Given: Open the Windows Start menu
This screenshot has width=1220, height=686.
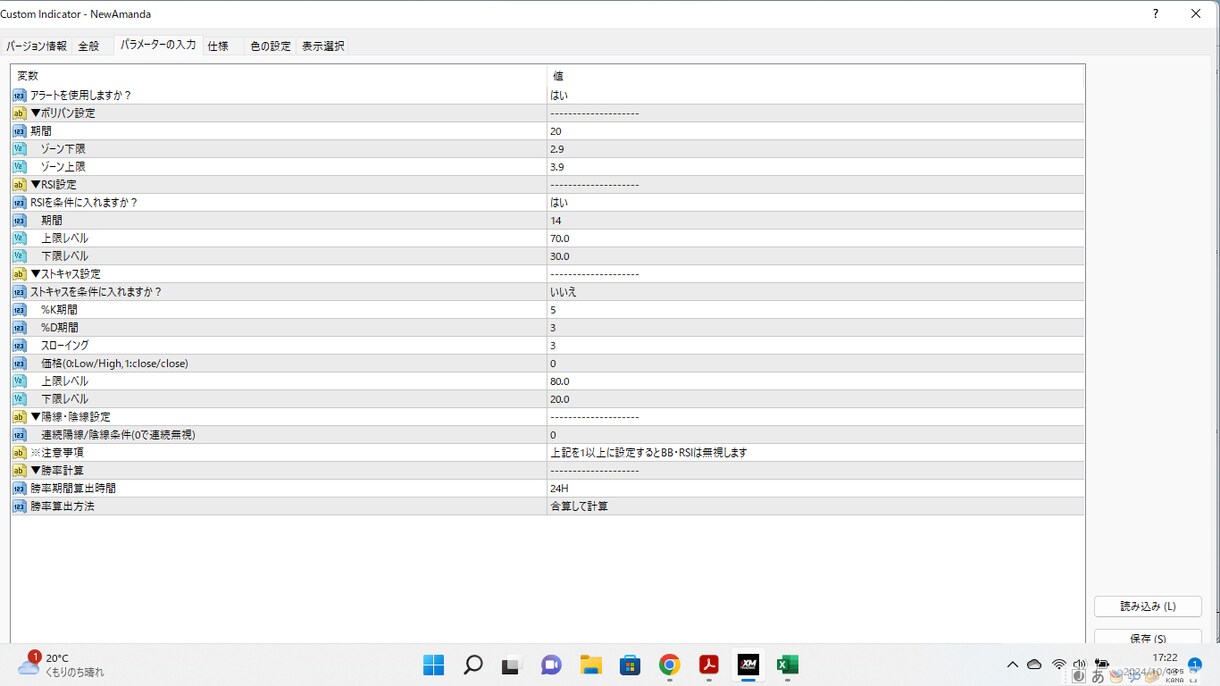Looking at the screenshot, I should pyautogui.click(x=433, y=665).
